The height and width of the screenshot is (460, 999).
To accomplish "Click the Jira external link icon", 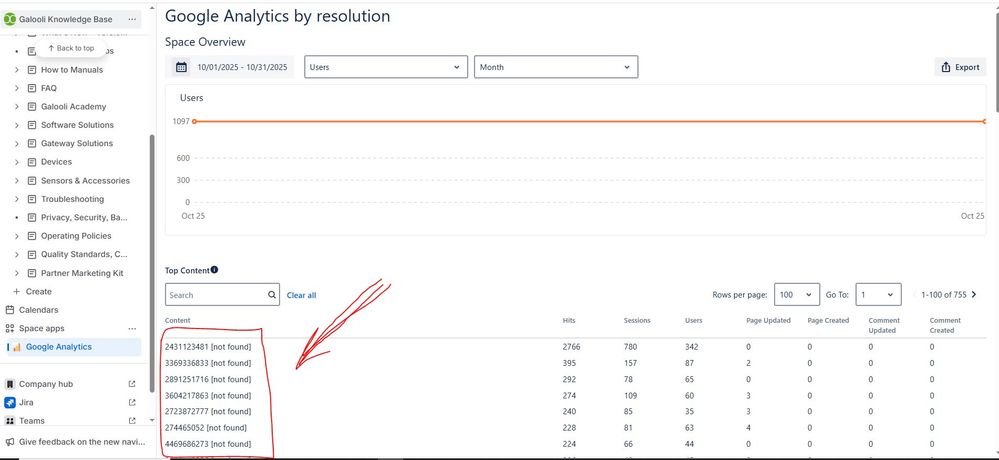I will click(x=132, y=403).
